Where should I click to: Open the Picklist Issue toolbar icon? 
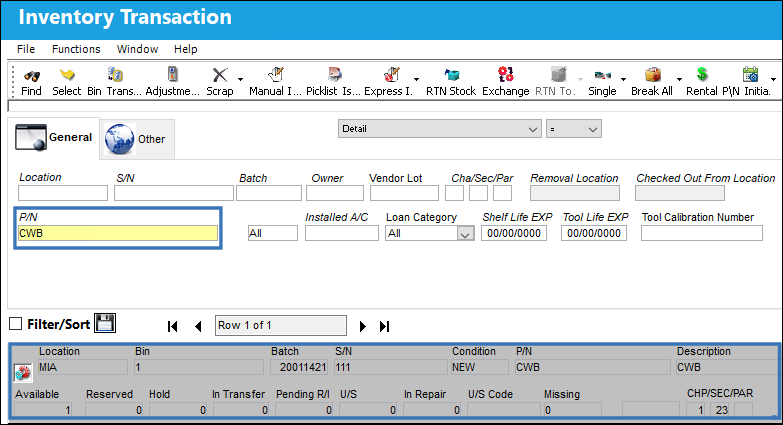[334, 75]
